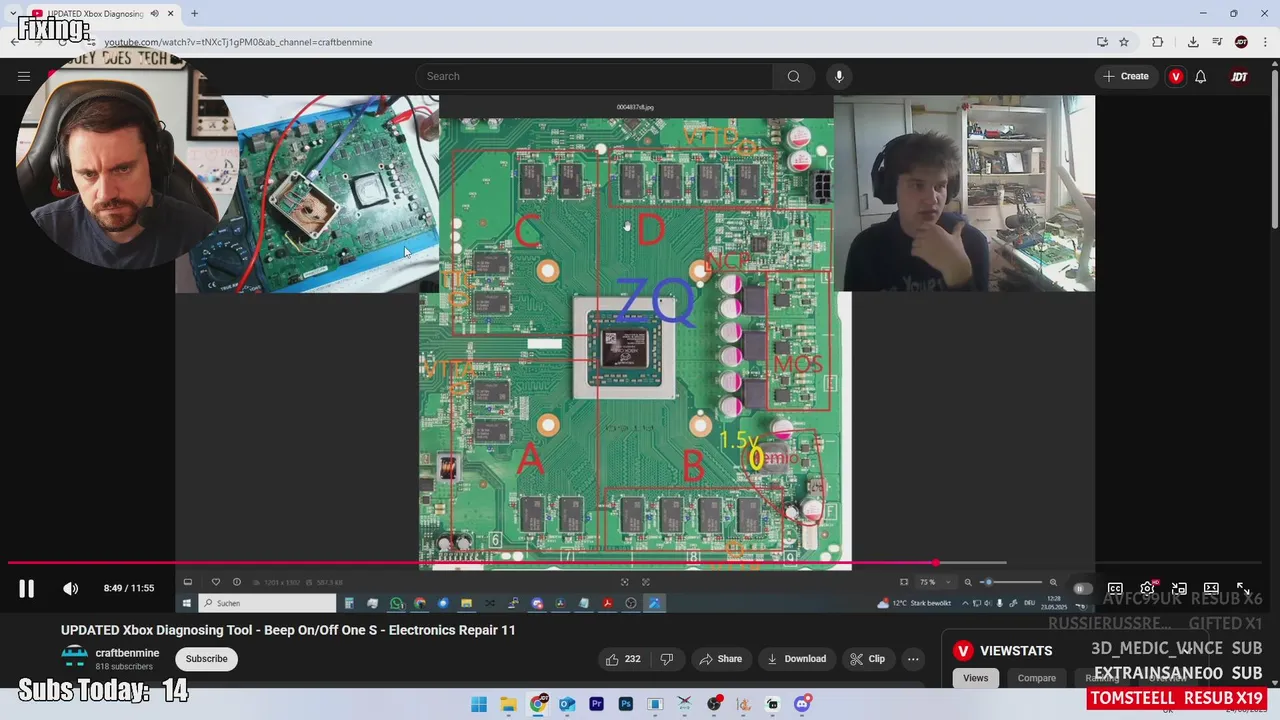The width and height of the screenshot is (1280, 720).
Task: Enter fullscreen with the expand icon
Action: [1243, 589]
